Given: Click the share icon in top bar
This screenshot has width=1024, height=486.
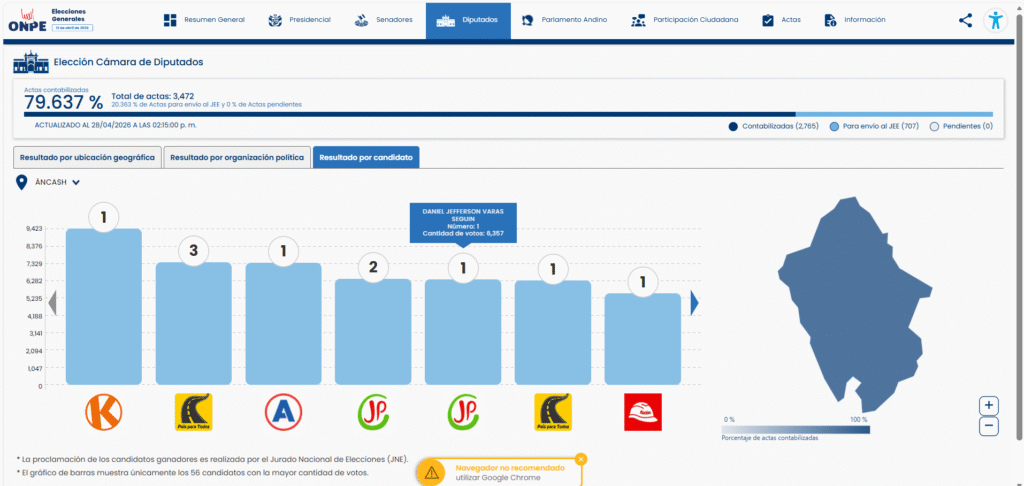Looking at the screenshot, I should 965,20.
